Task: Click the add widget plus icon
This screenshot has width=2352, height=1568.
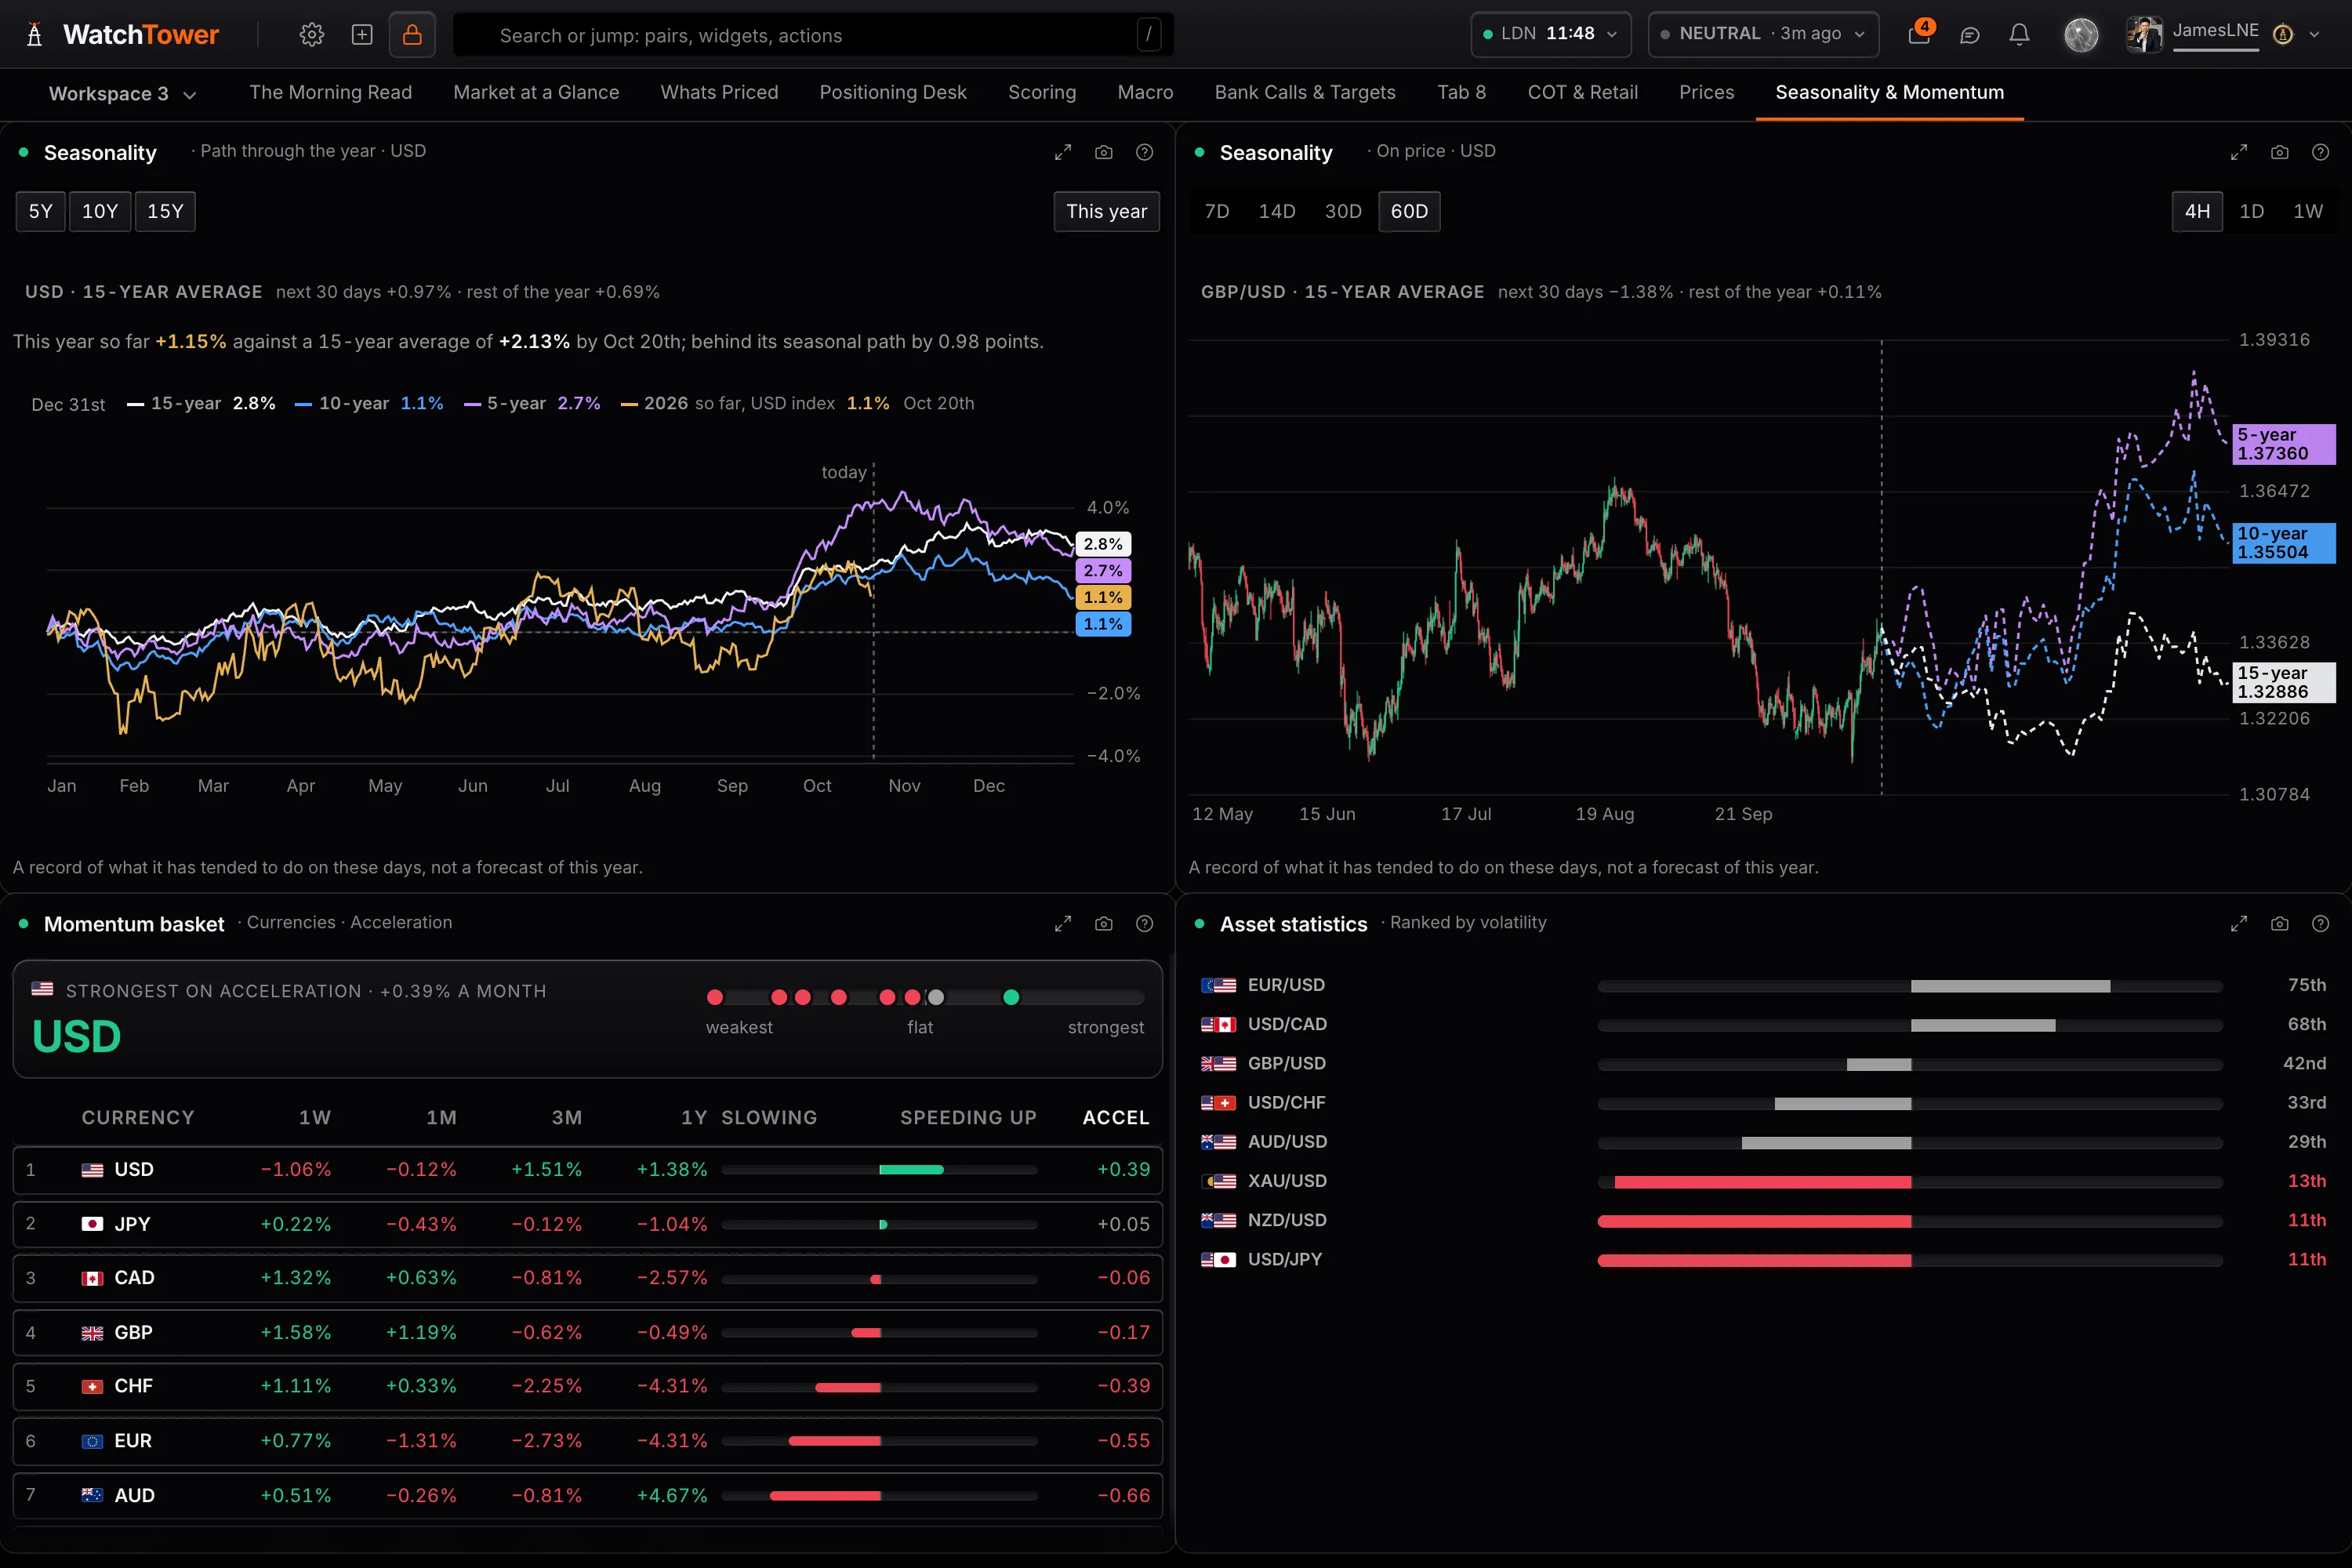Action: coord(362,35)
